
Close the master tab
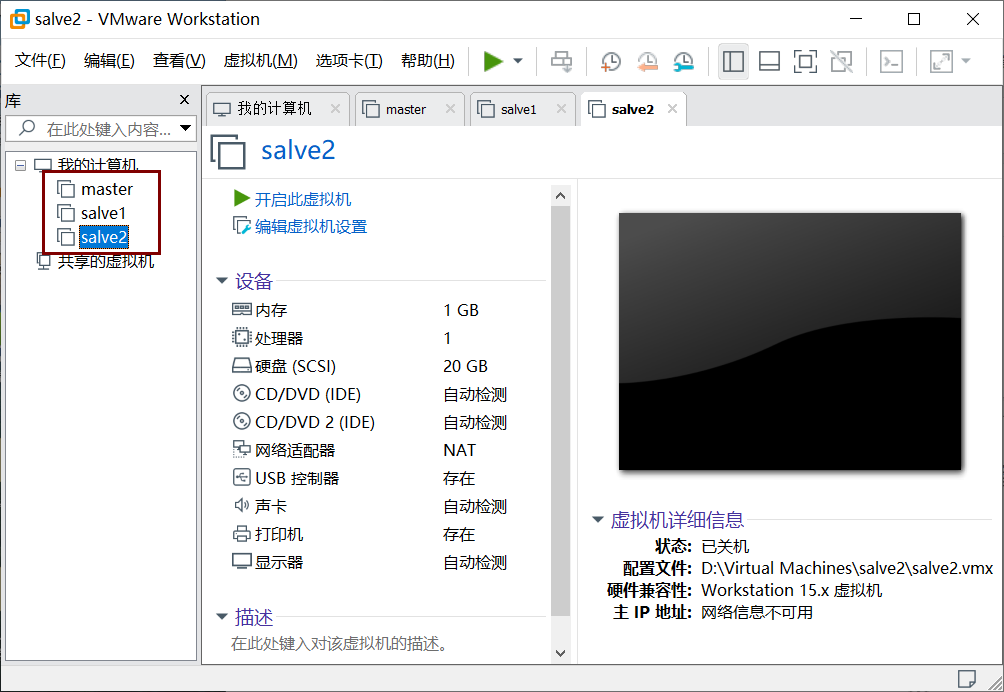[450, 109]
